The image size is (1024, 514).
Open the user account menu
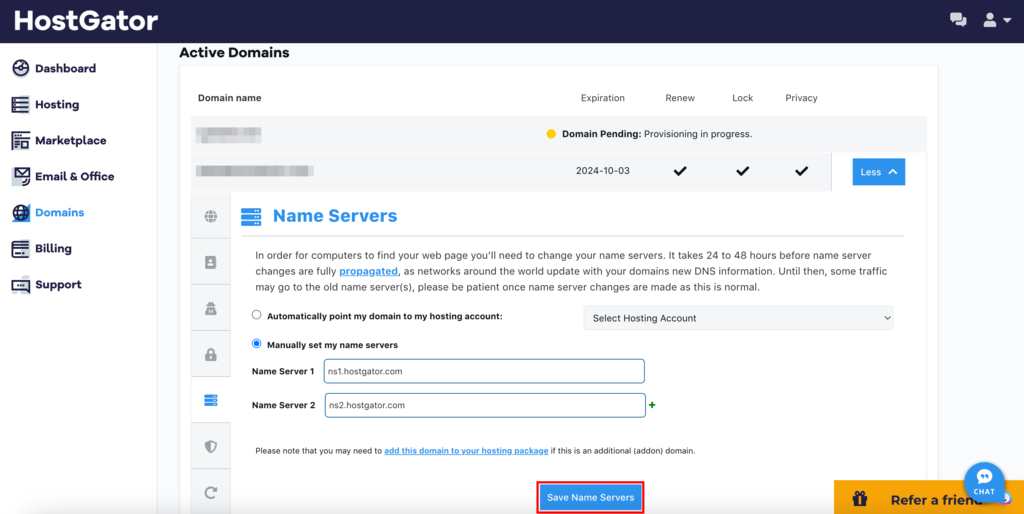tap(997, 20)
